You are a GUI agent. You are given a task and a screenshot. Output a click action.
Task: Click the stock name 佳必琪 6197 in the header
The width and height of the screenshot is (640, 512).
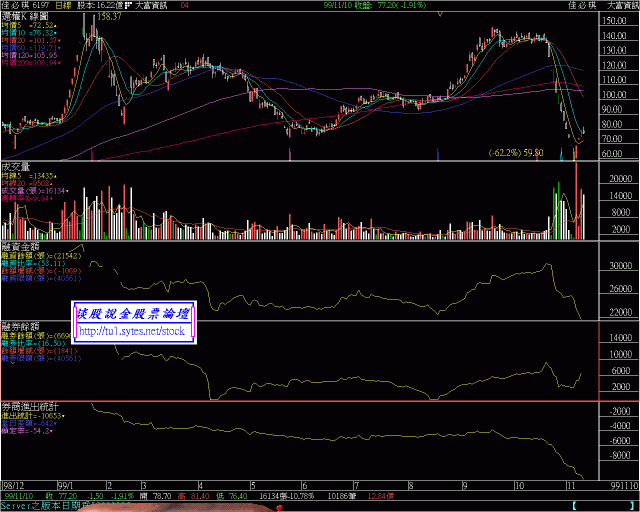point(25,5)
